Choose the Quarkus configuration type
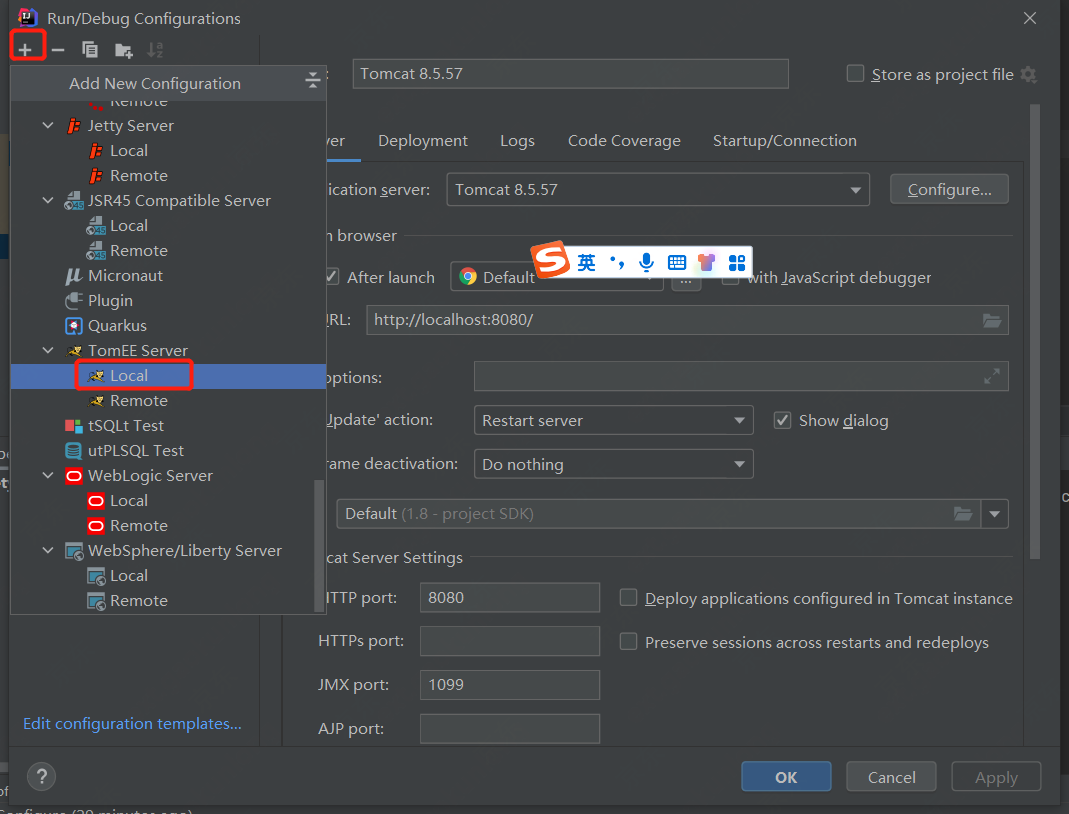This screenshot has width=1069, height=814. pos(117,326)
